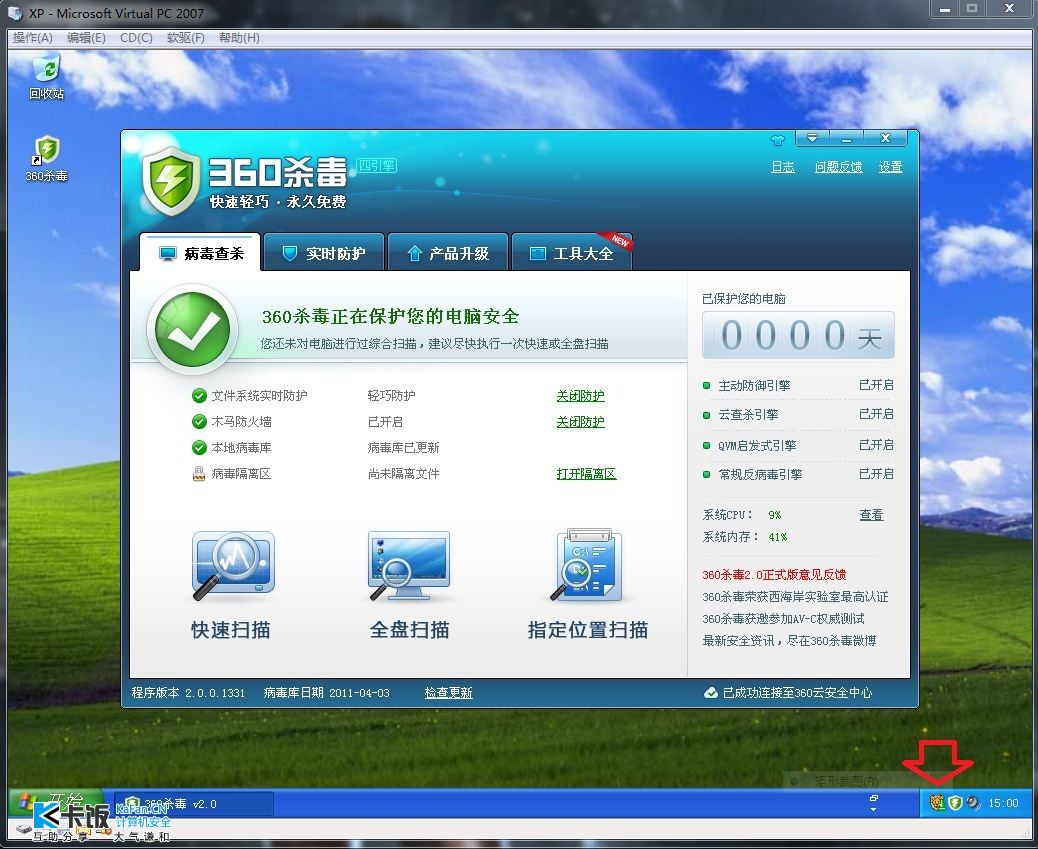Click the 全盘扫描 label text

(x=409, y=629)
